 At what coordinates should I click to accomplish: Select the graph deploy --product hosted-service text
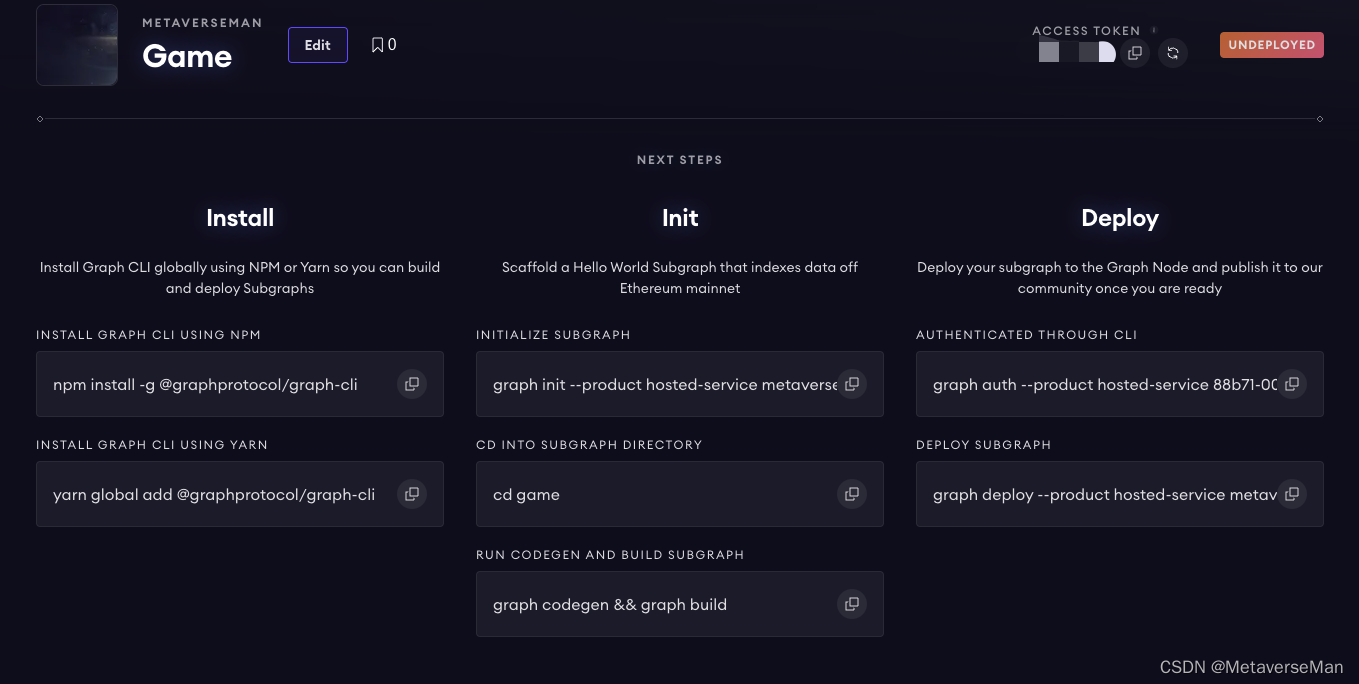(x=1105, y=495)
